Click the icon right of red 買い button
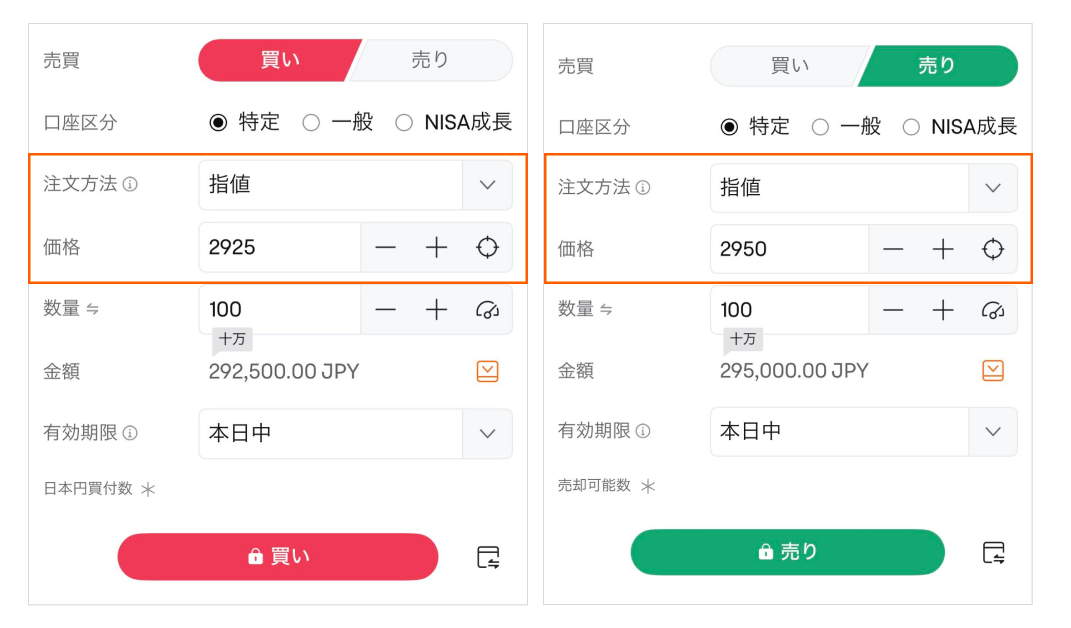1071x628 pixels. pyautogui.click(x=488, y=557)
